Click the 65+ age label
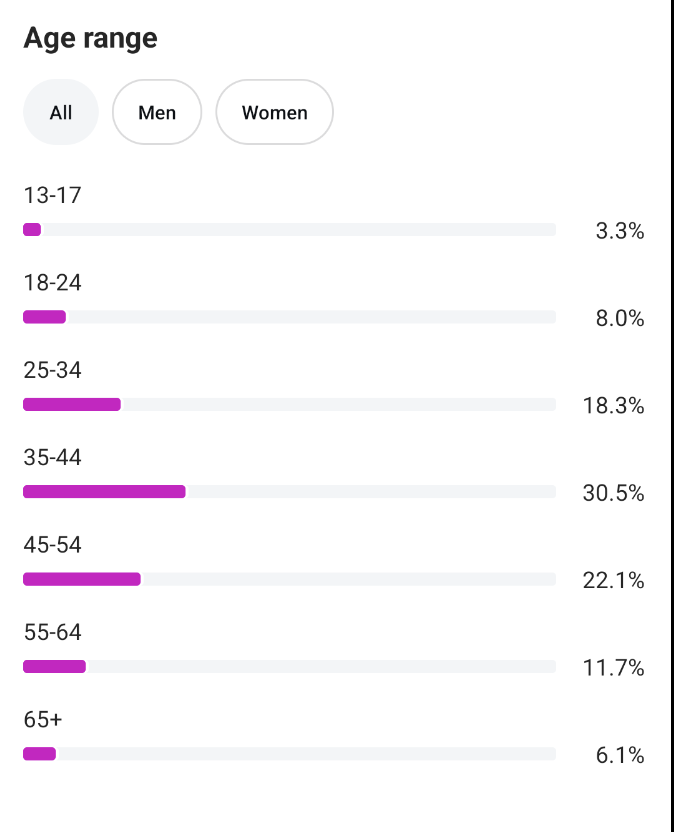Screen dimensions: 674x832 click(x=44, y=720)
